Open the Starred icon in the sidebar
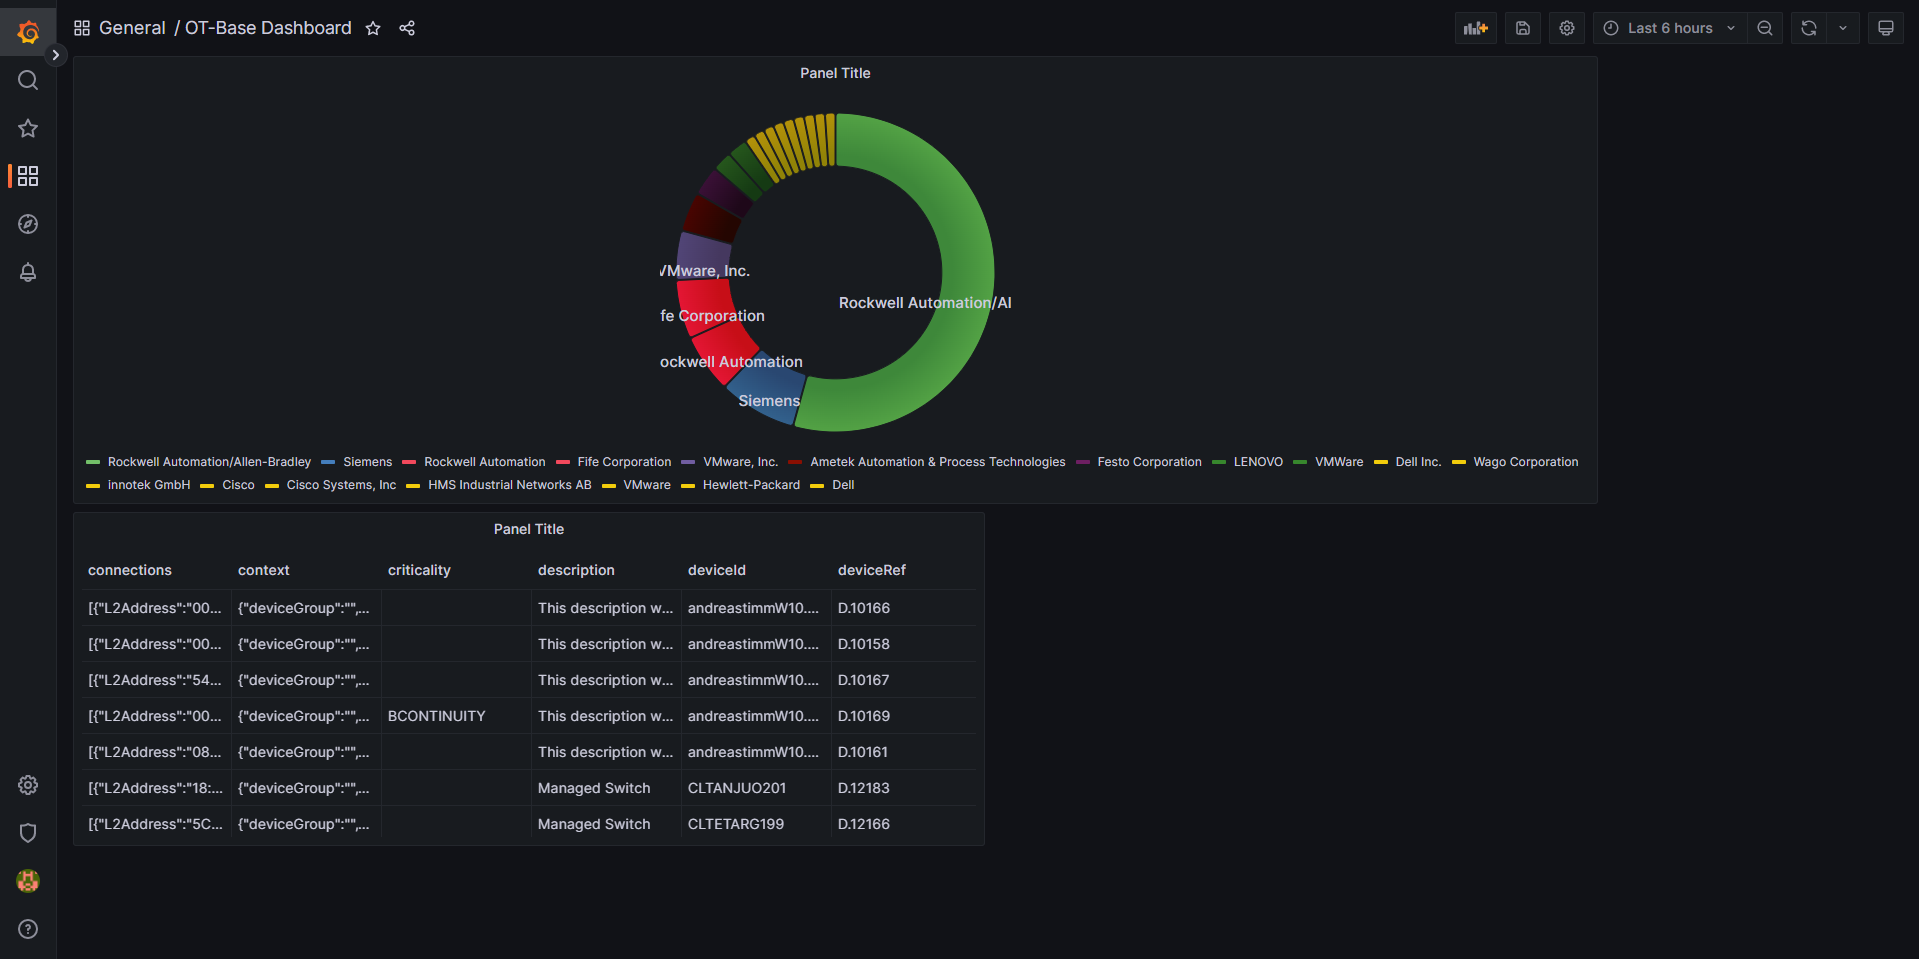 click(28, 128)
